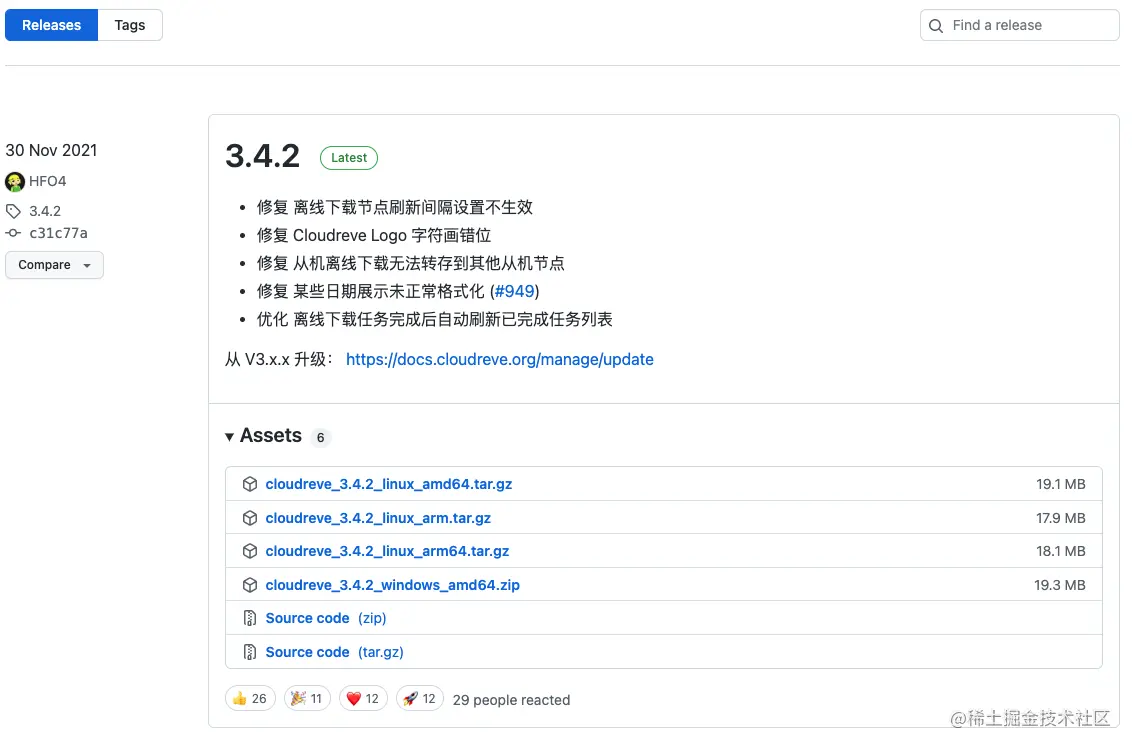1132x750 pixels.
Task: Open HFO4 user avatar
Action: tap(14, 181)
